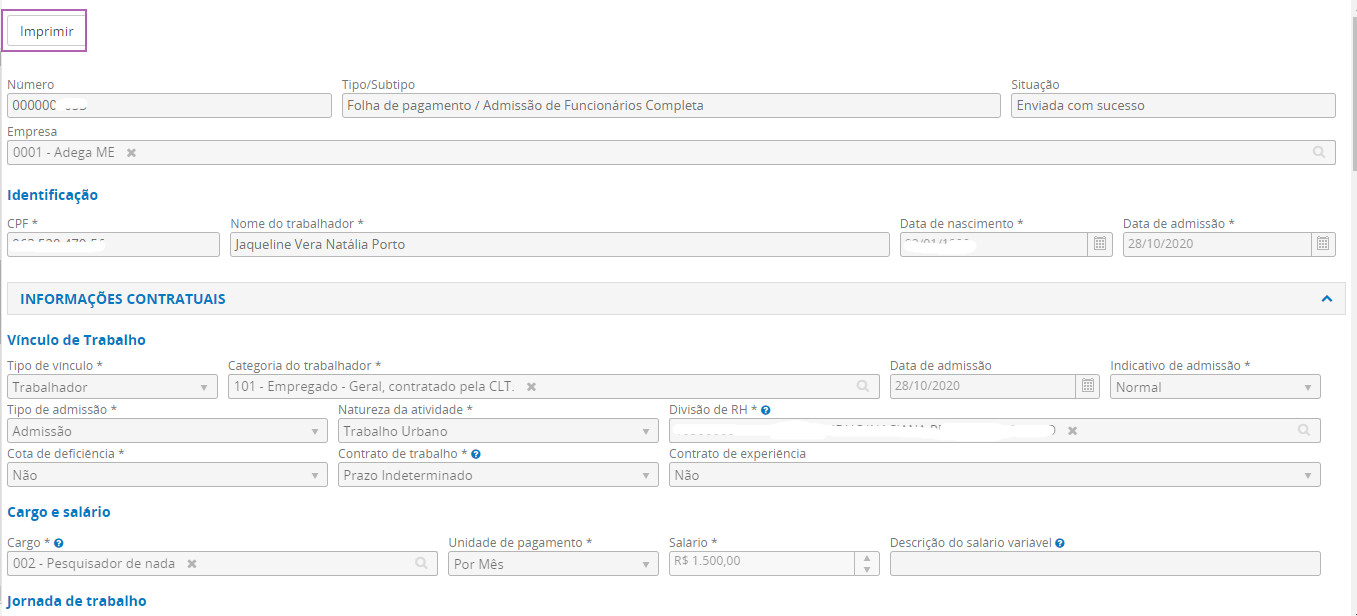Screen dimensions: 1357x616
Task: Search the Divisão de RH field
Action: pos(1304,431)
